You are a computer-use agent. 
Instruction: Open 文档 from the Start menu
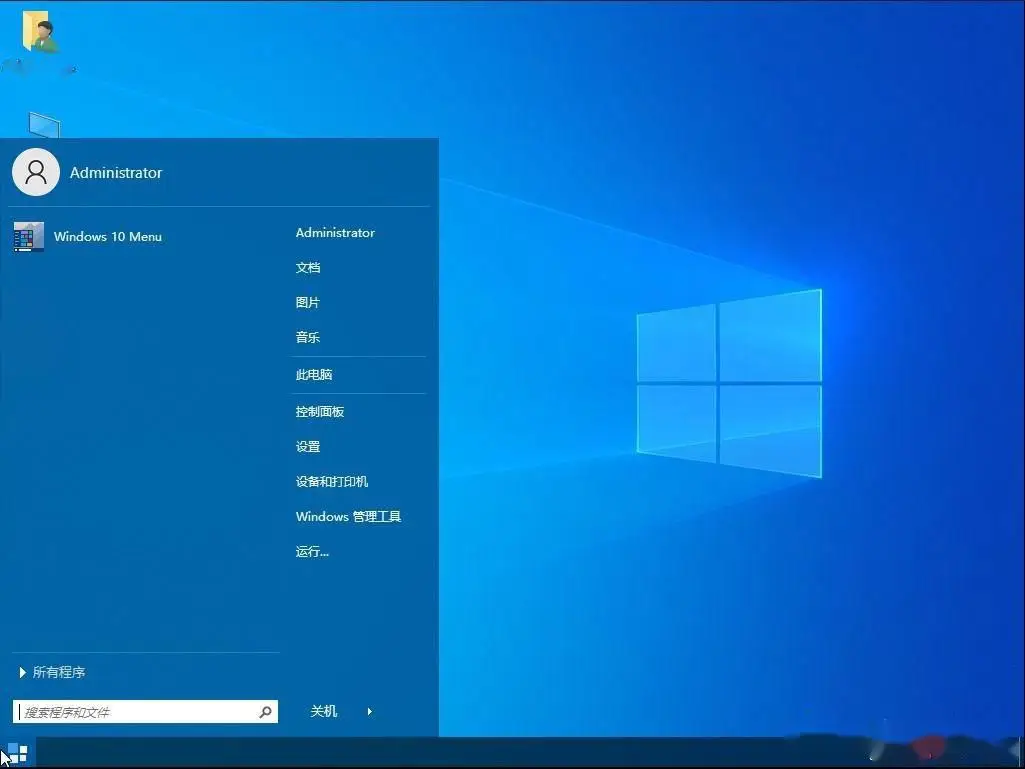307,267
